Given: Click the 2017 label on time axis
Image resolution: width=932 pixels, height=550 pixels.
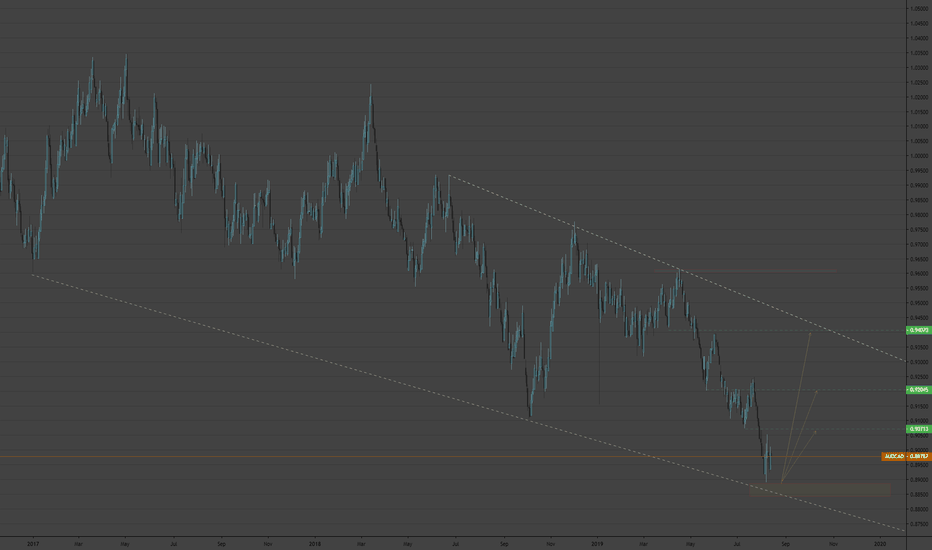Looking at the screenshot, I should tap(33, 543).
